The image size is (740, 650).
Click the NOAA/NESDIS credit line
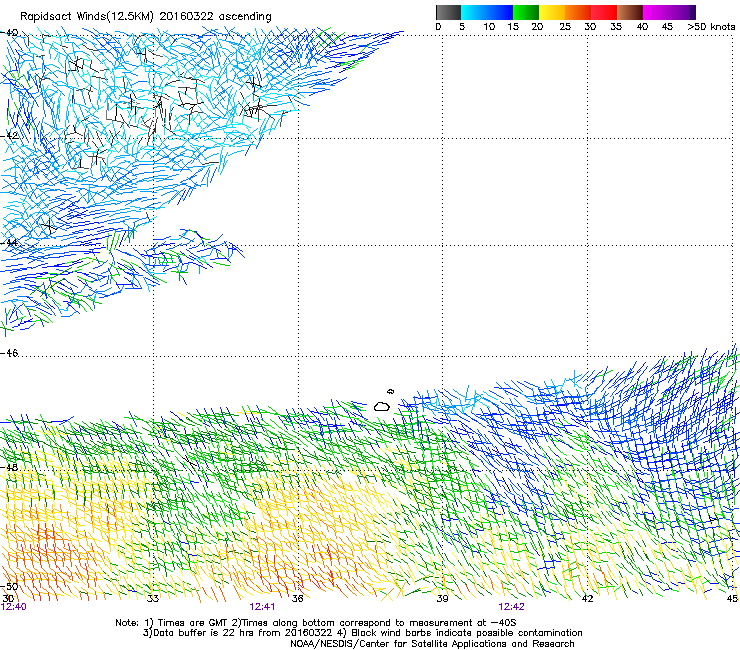point(432,644)
